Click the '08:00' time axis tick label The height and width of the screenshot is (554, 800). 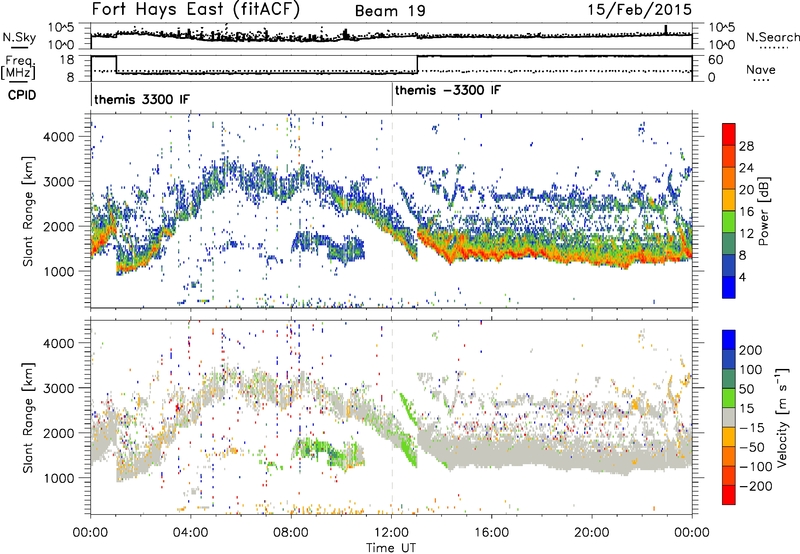pyautogui.click(x=291, y=533)
